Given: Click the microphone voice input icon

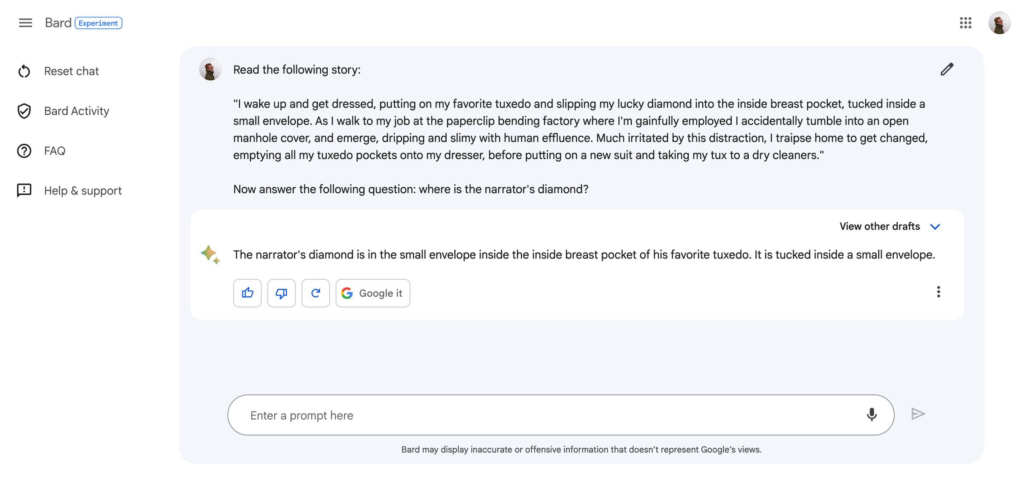Looking at the screenshot, I should (x=872, y=415).
